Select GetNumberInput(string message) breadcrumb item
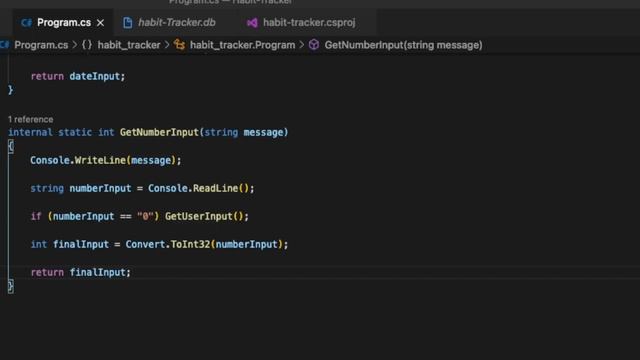The height and width of the screenshot is (360, 640). [x=403, y=45]
